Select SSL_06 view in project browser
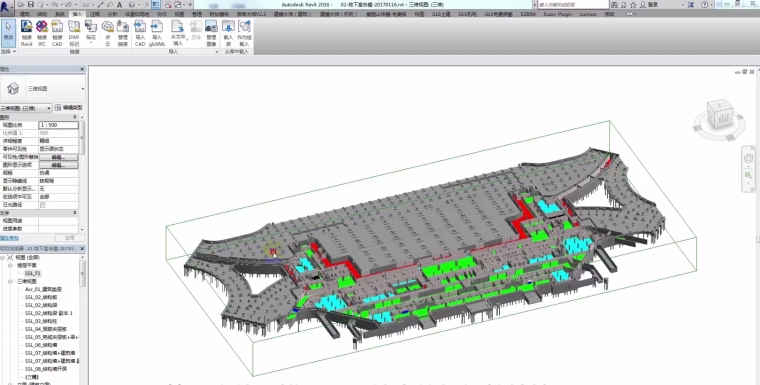Viewport: 760px width, 385px height. click(x=41, y=345)
